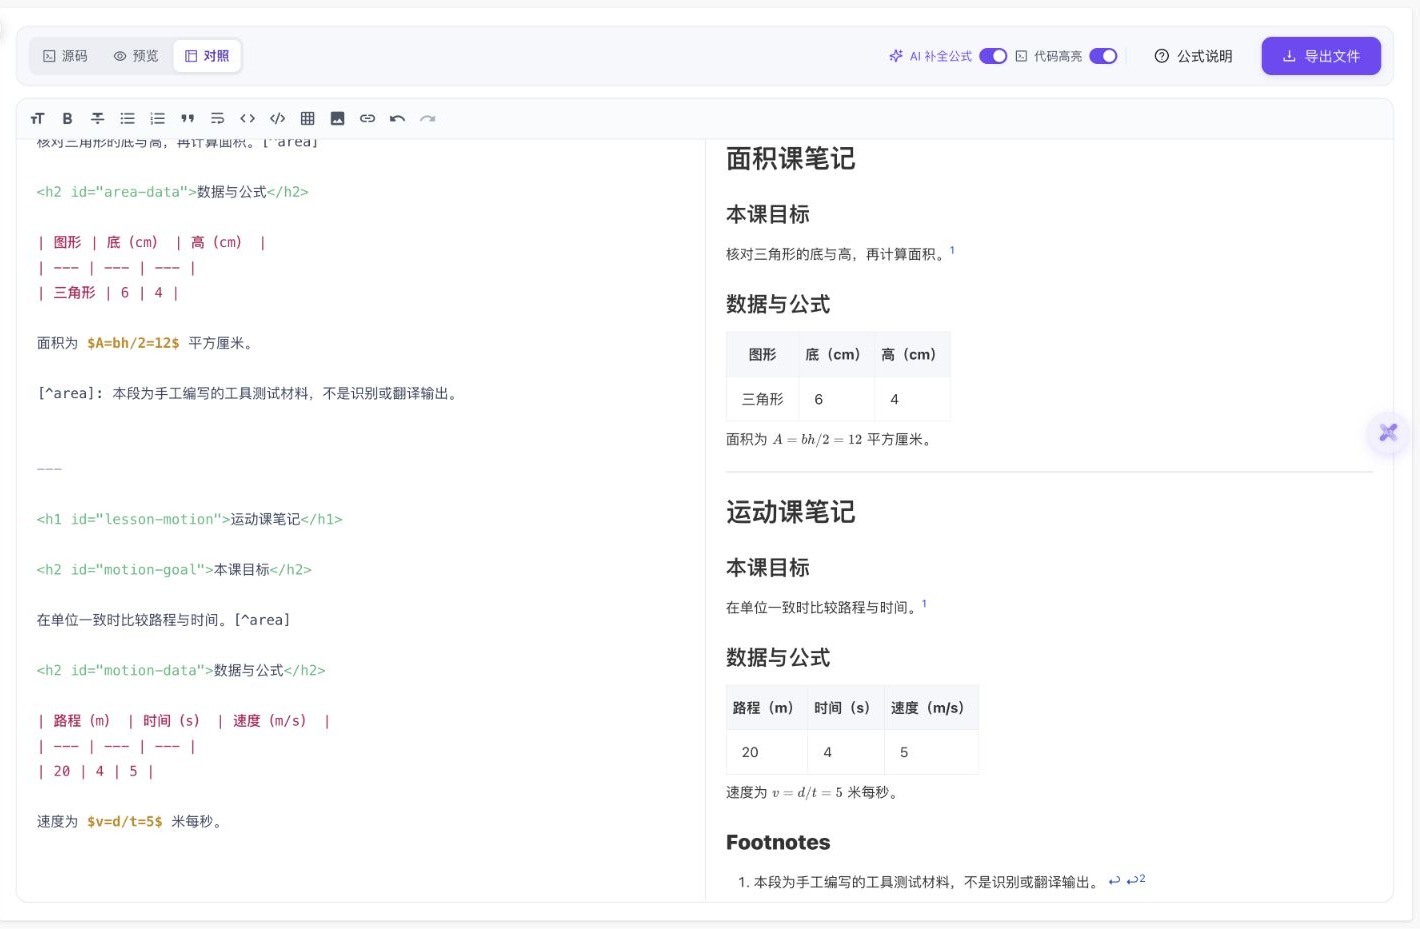Viewport: 1420px width, 929px height.
Task: Click the heading text-size icon
Action: coord(38,118)
